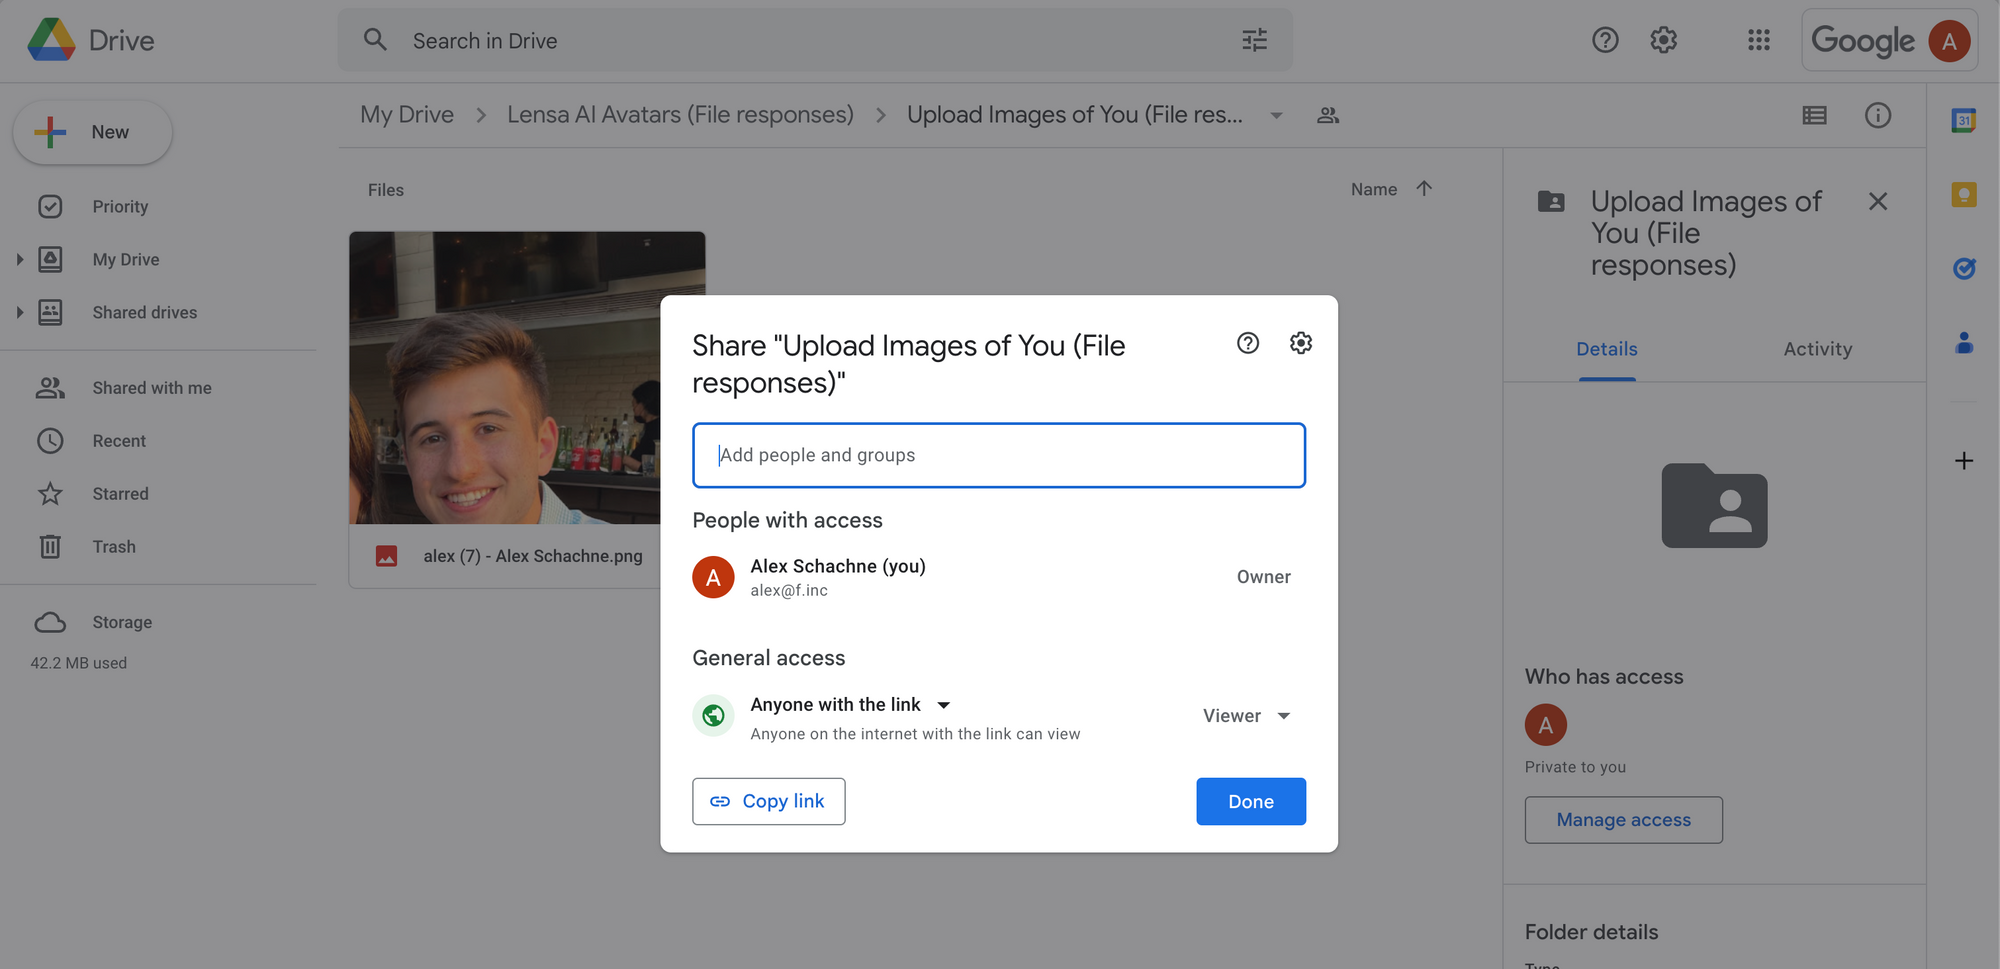Image resolution: width=2000 pixels, height=969 pixels.
Task: Open Drive settings gear in top bar
Action: (1663, 40)
